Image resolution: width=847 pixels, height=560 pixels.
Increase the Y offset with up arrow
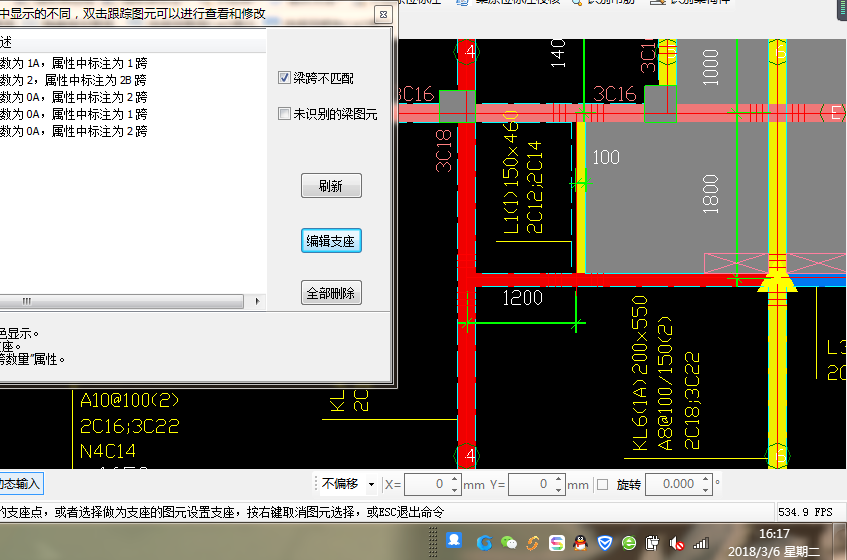[x=559, y=479]
